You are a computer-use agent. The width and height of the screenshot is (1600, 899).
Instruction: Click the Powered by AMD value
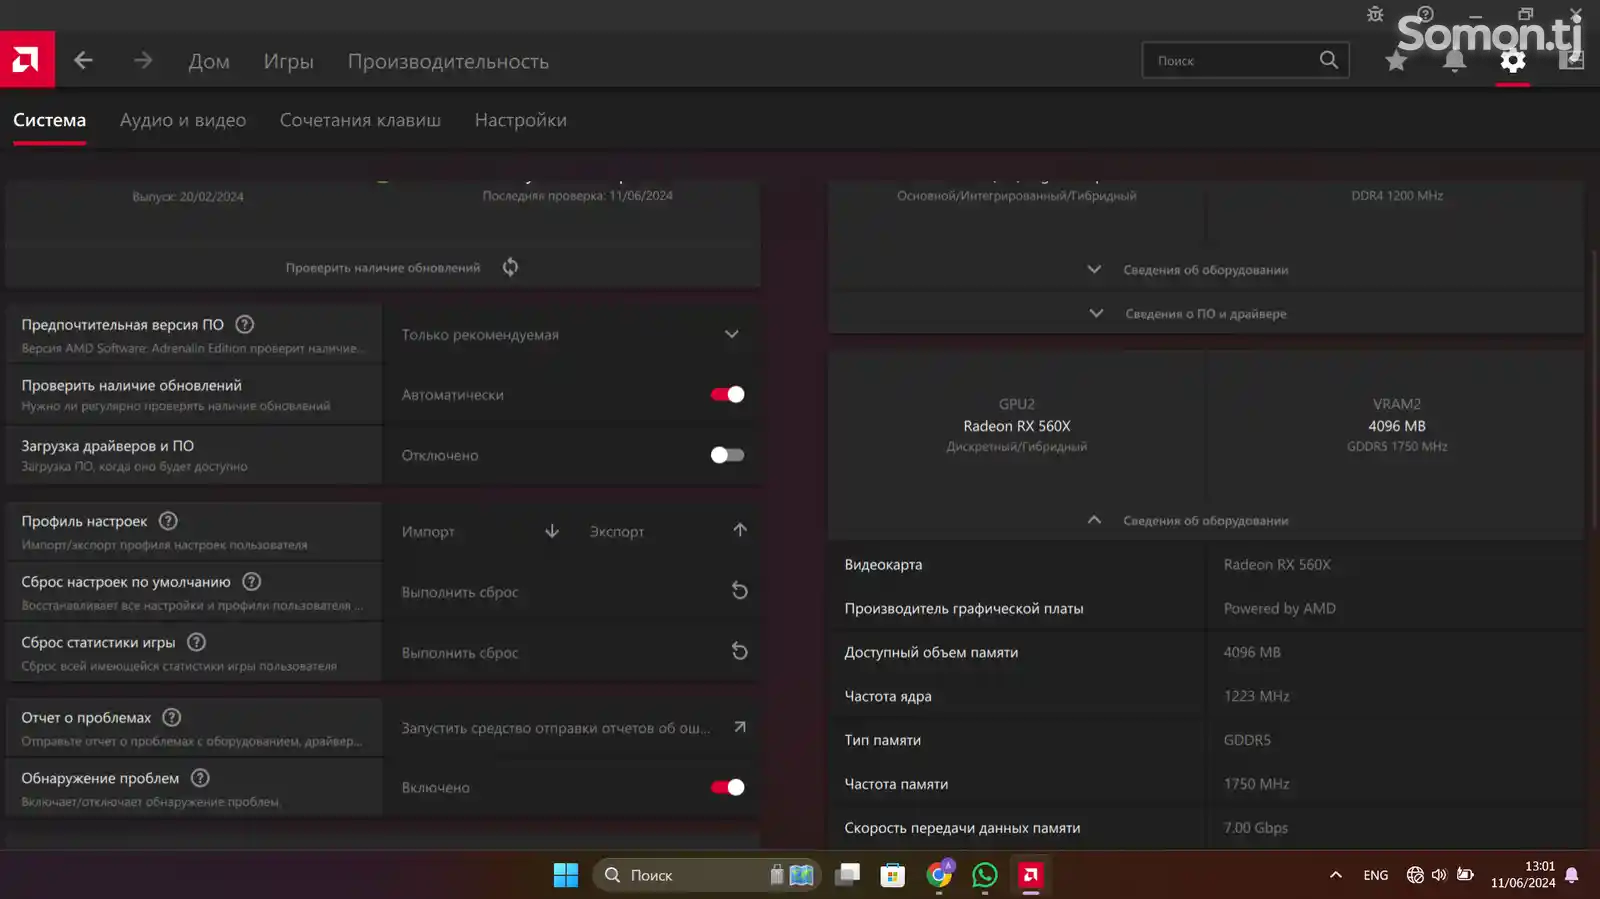pos(1280,608)
